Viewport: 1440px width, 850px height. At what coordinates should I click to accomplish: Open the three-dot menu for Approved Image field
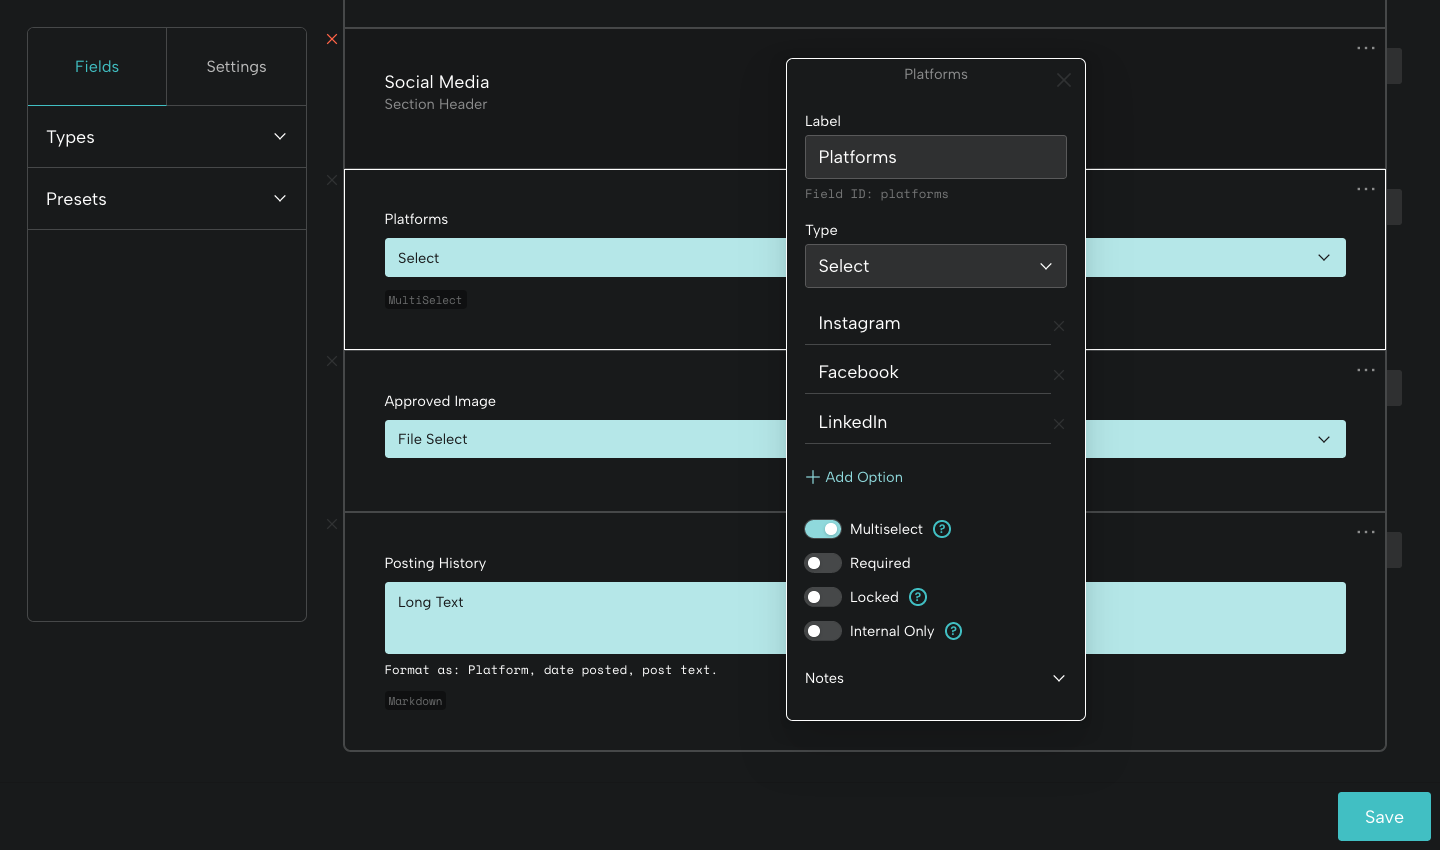[1366, 370]
